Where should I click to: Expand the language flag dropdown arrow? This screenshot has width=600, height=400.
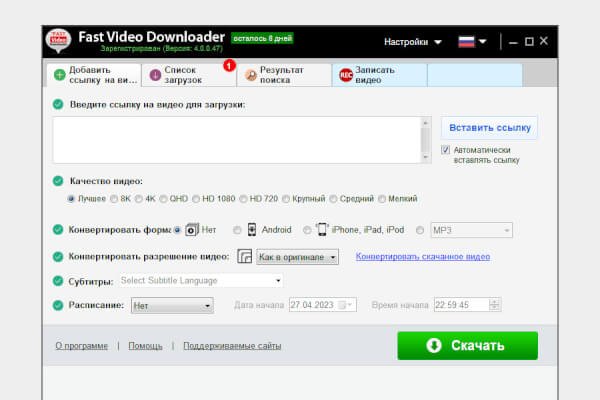[483, 41]
